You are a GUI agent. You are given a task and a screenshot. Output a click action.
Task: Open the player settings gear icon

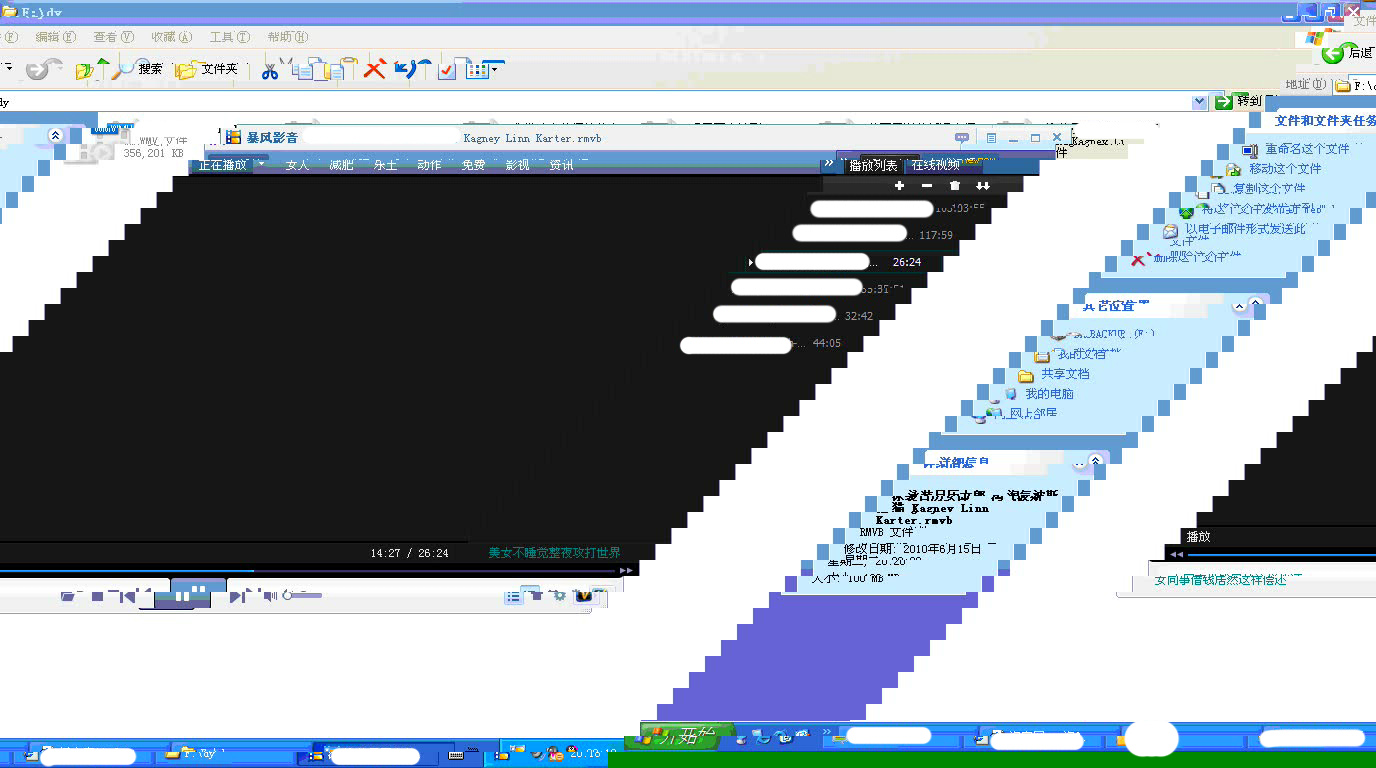coord(558,596)
